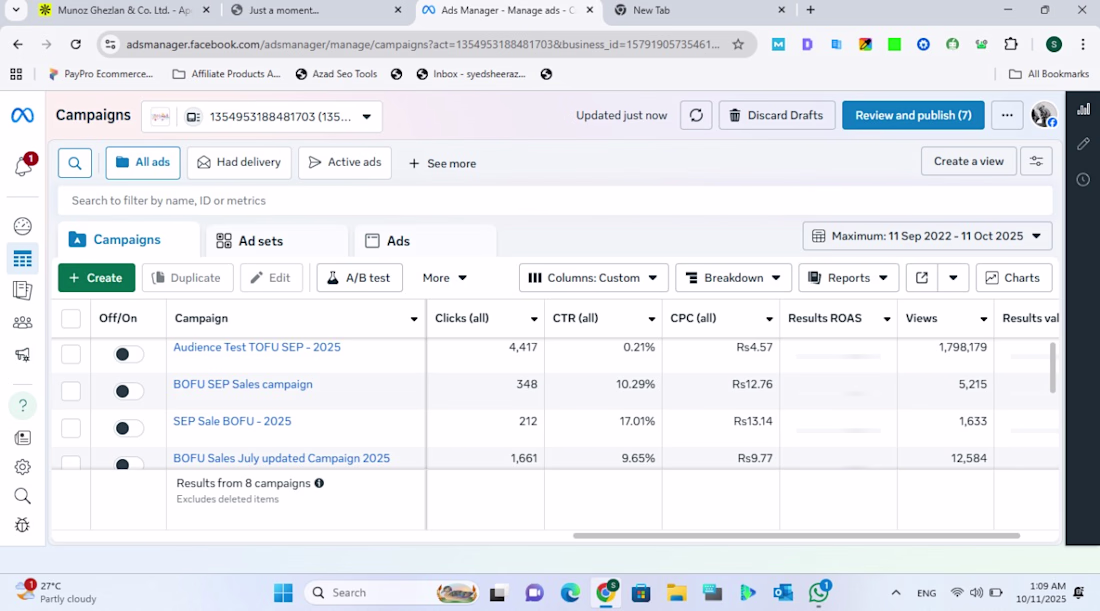Open the Audience Test TOFU SEP - 2025 link
1100x611 pixels.
click(x=257, y=347)
